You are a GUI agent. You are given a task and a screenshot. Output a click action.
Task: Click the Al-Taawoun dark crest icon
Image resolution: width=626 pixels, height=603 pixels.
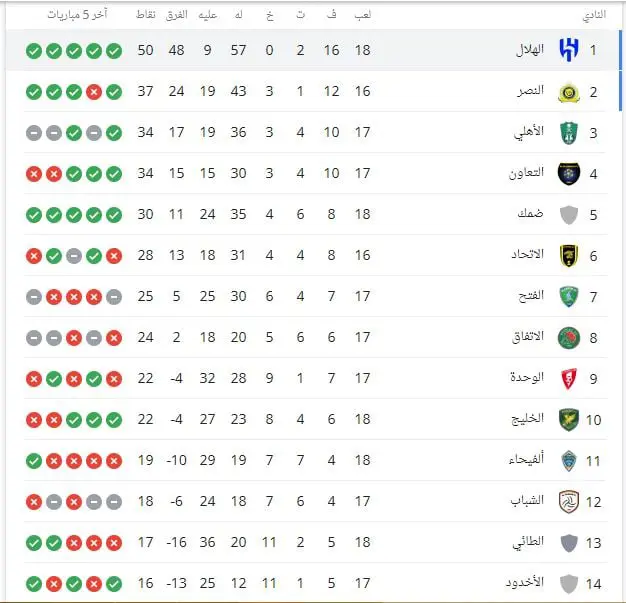pyautogui.click(x=569, y=174)
